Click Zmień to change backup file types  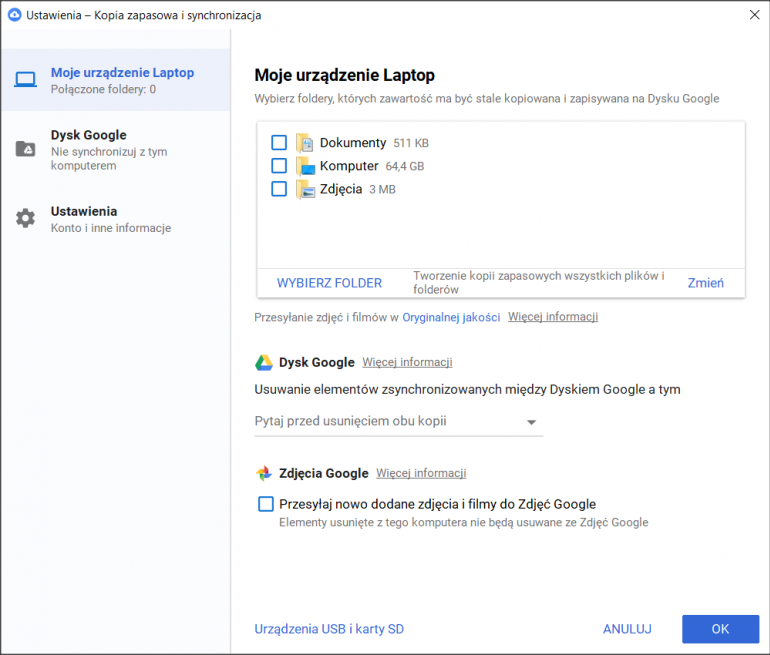tap(705, 283)
